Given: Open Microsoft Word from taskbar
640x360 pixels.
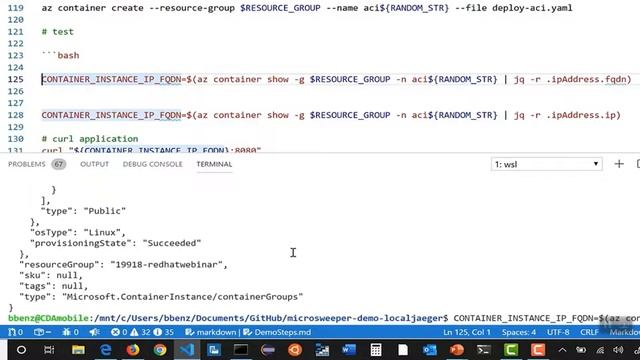Looking at the screenshot, I should [349, 350].
